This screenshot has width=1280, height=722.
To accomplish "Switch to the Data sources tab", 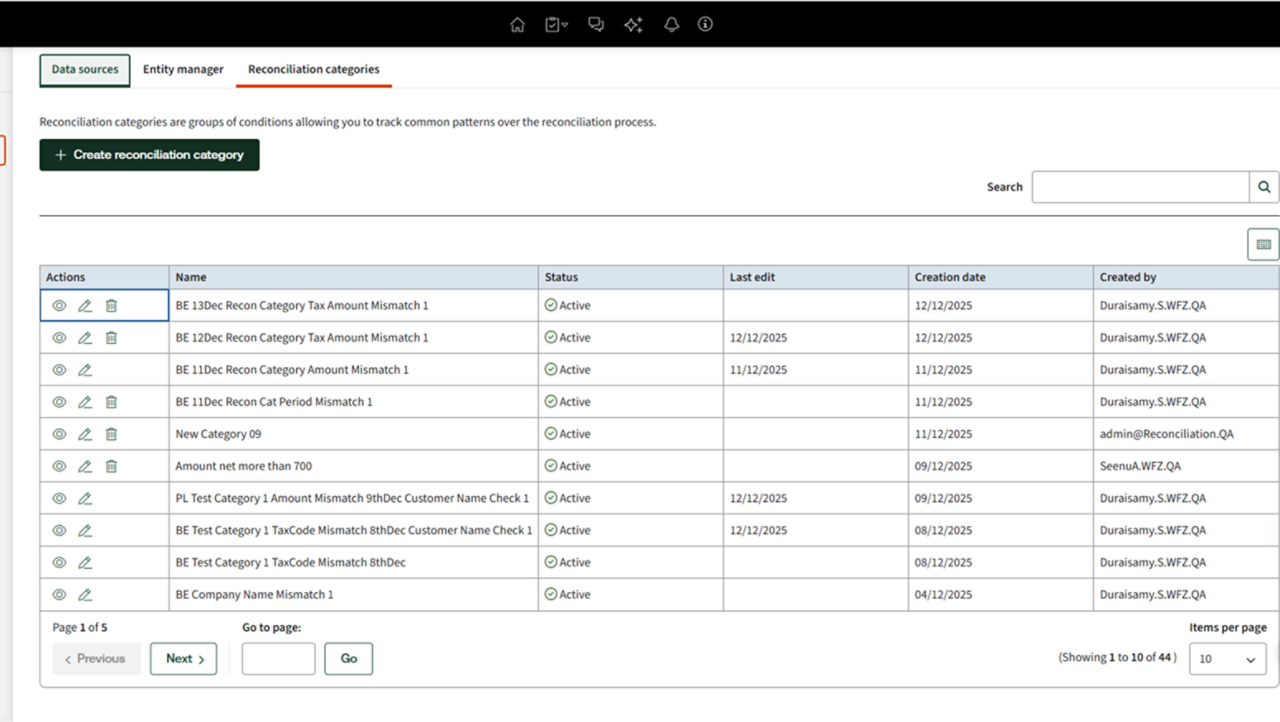I will pos(85,70).
